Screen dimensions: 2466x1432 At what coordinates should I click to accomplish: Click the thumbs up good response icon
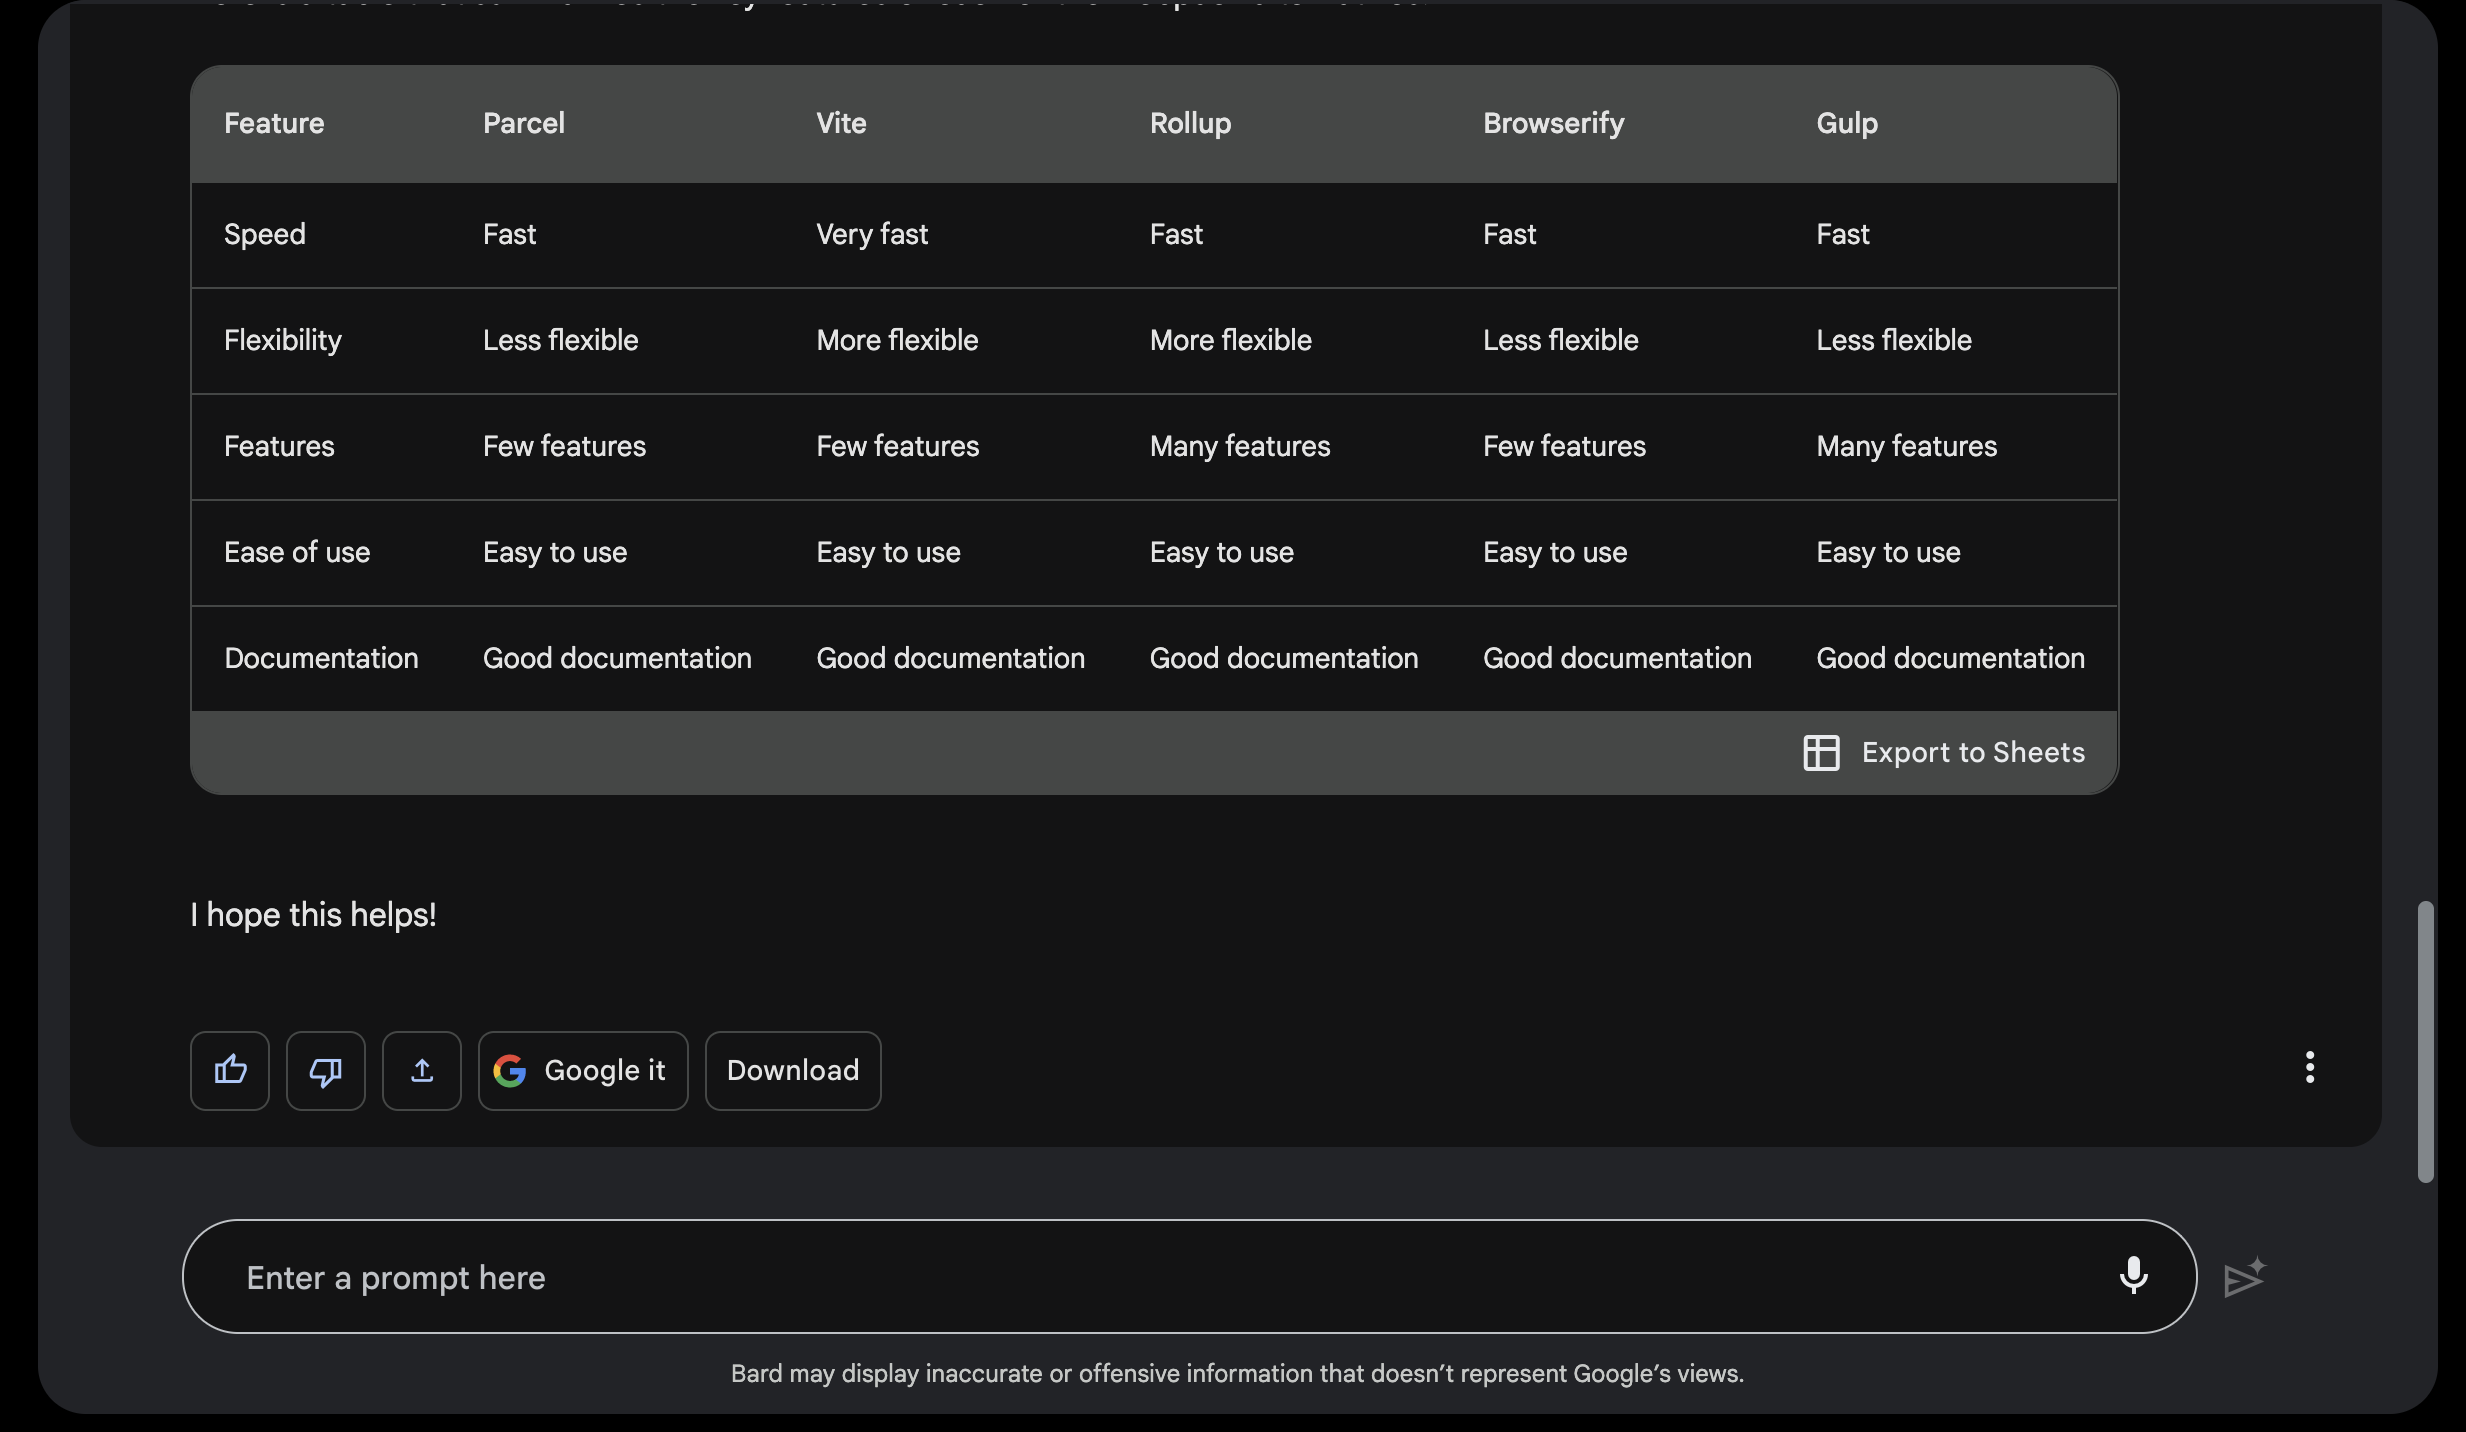click(x=230, y=1070)
